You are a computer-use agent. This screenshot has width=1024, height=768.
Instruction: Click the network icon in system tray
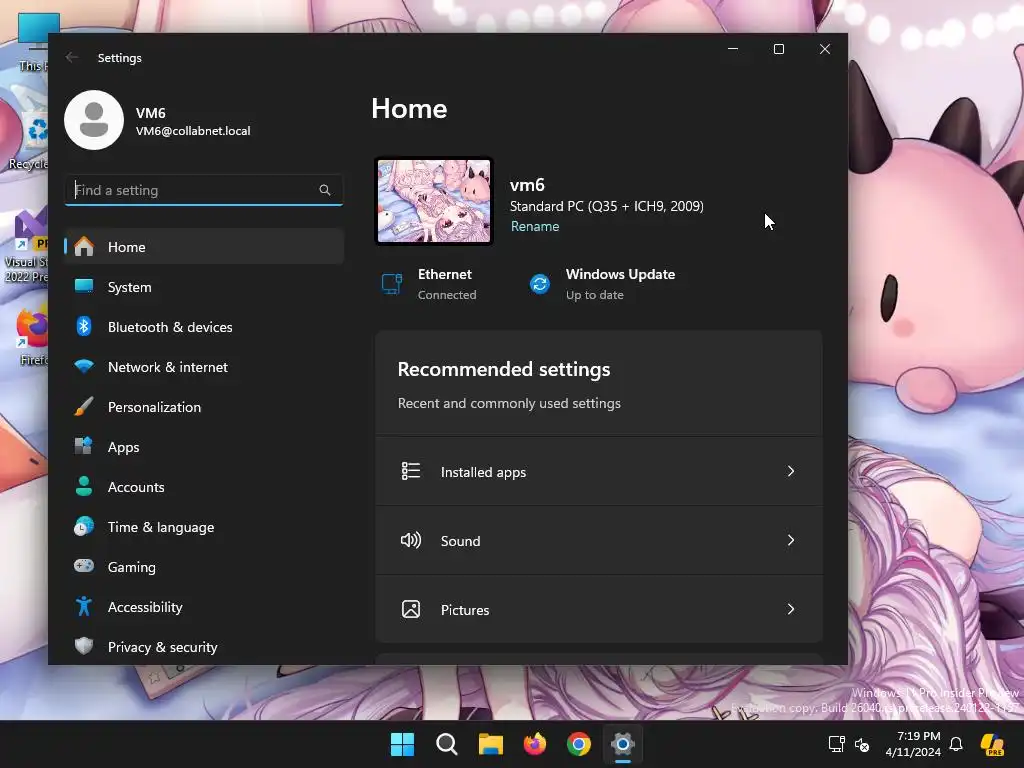pos(837,744)
